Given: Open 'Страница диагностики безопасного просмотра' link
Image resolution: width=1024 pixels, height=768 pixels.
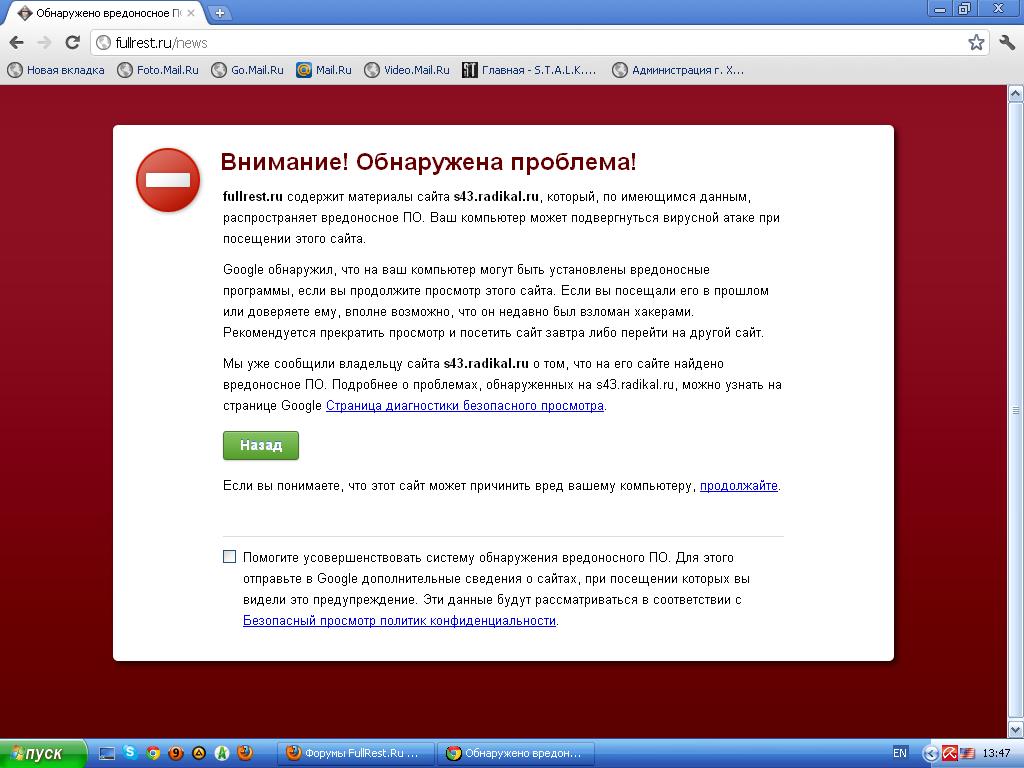Looking at the screenshot, I should coord(465,406).
